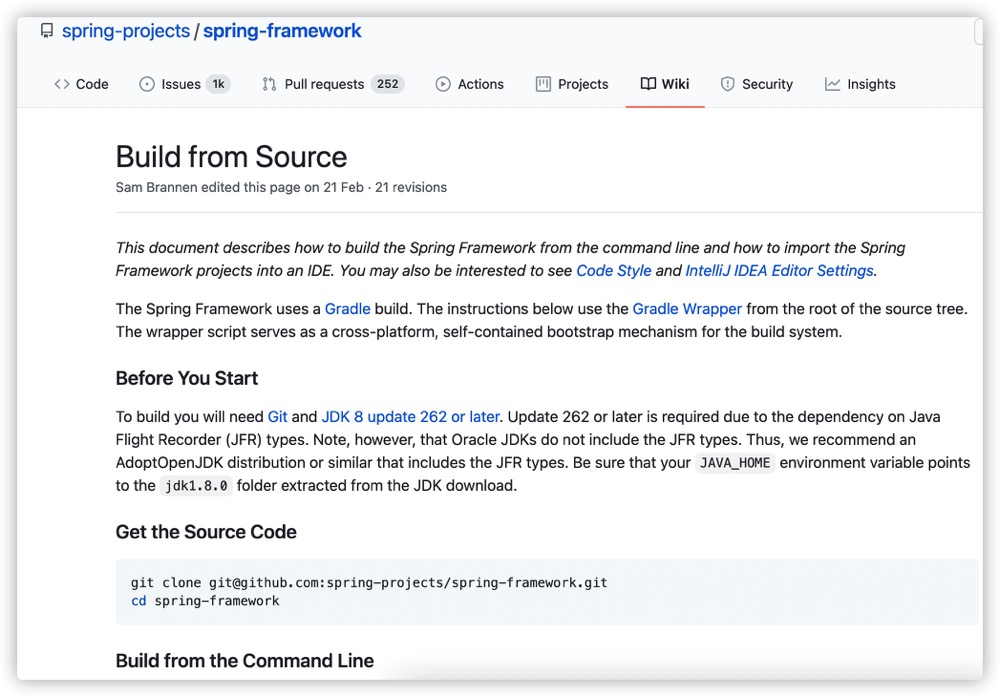Click the Issues circle-dot icon
Screen dimensions: 1000x697
tap(147, 84)
